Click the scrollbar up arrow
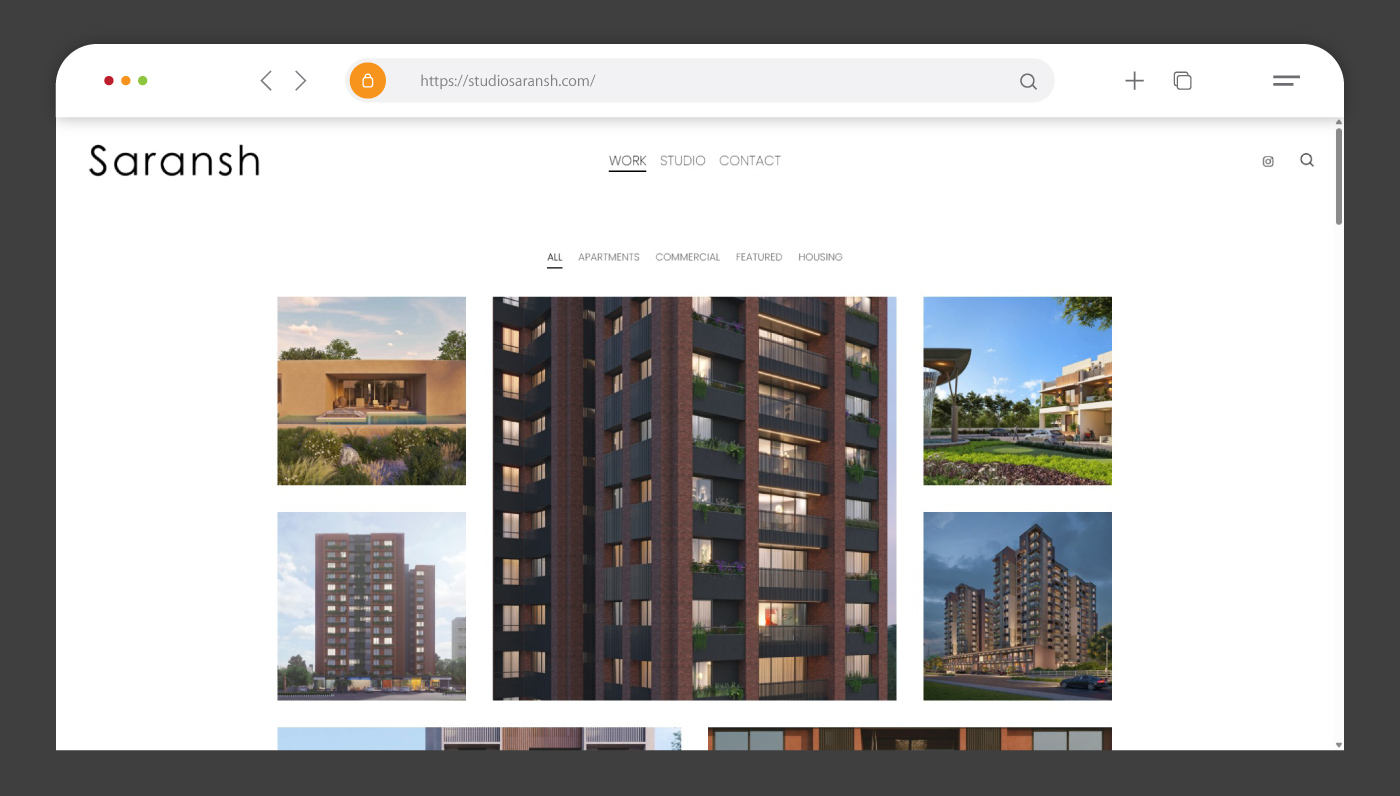1400x796 pixels. pos(1339,122)
